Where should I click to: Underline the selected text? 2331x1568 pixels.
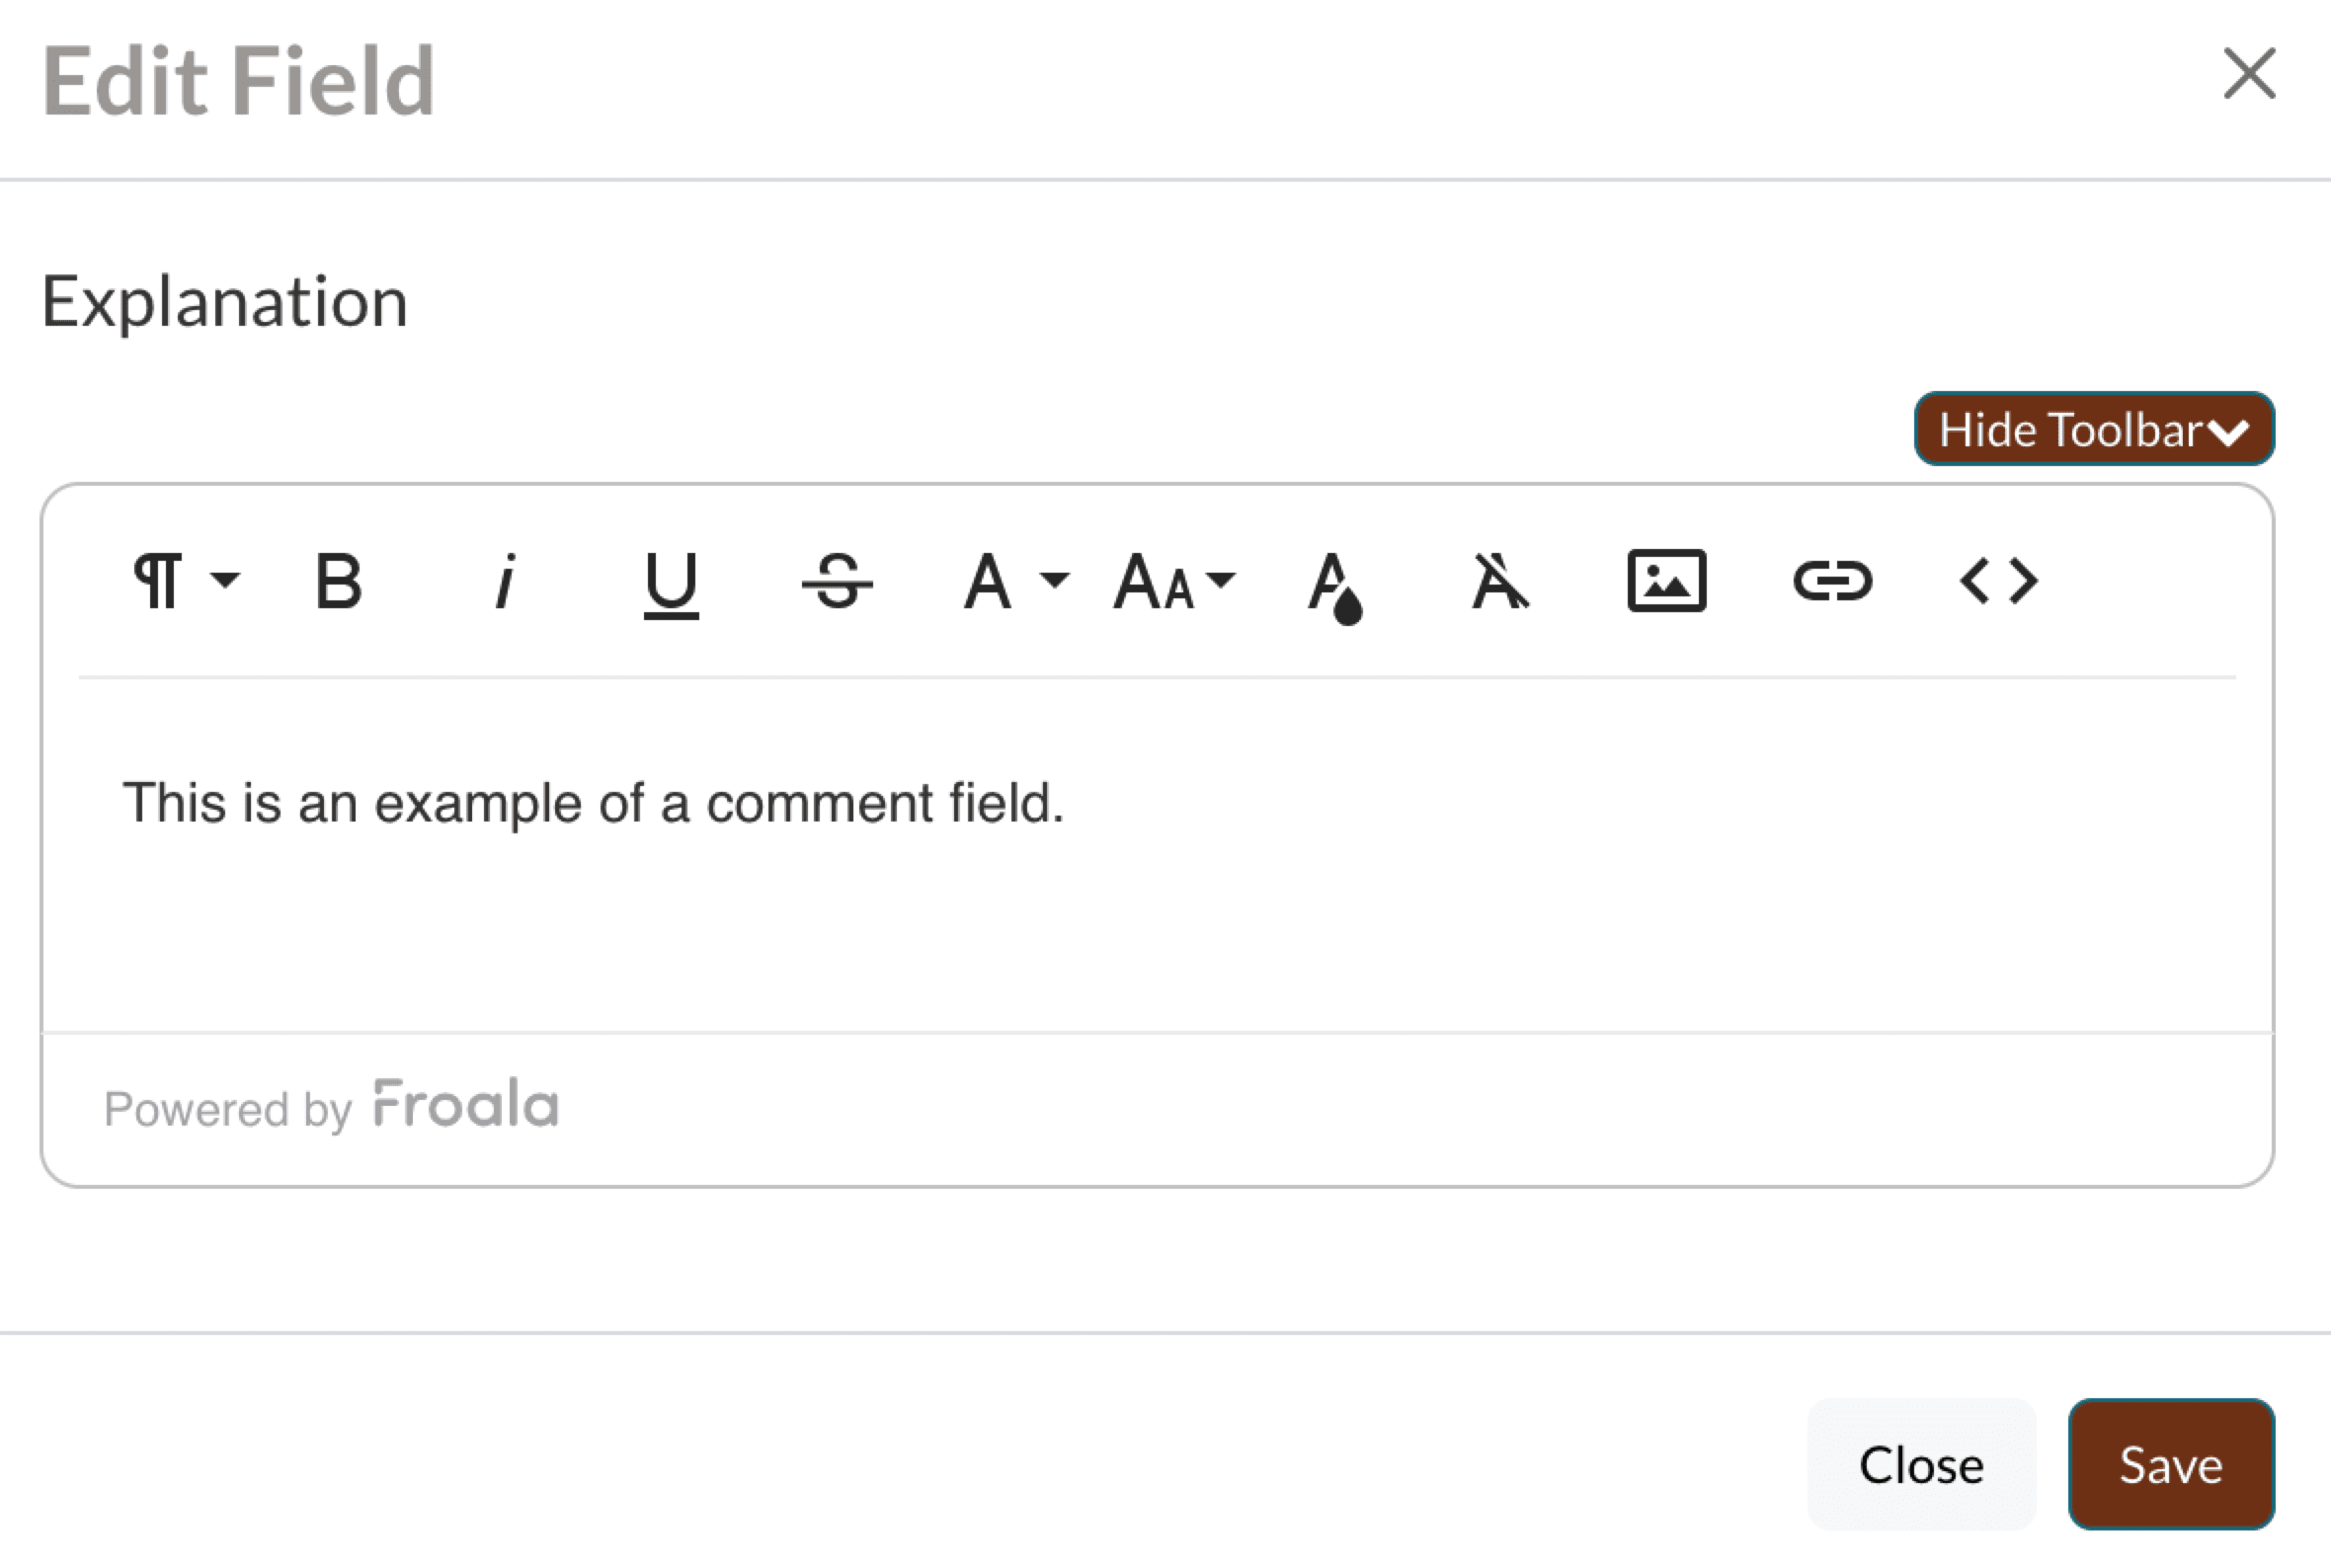click(x=670, y=583)
